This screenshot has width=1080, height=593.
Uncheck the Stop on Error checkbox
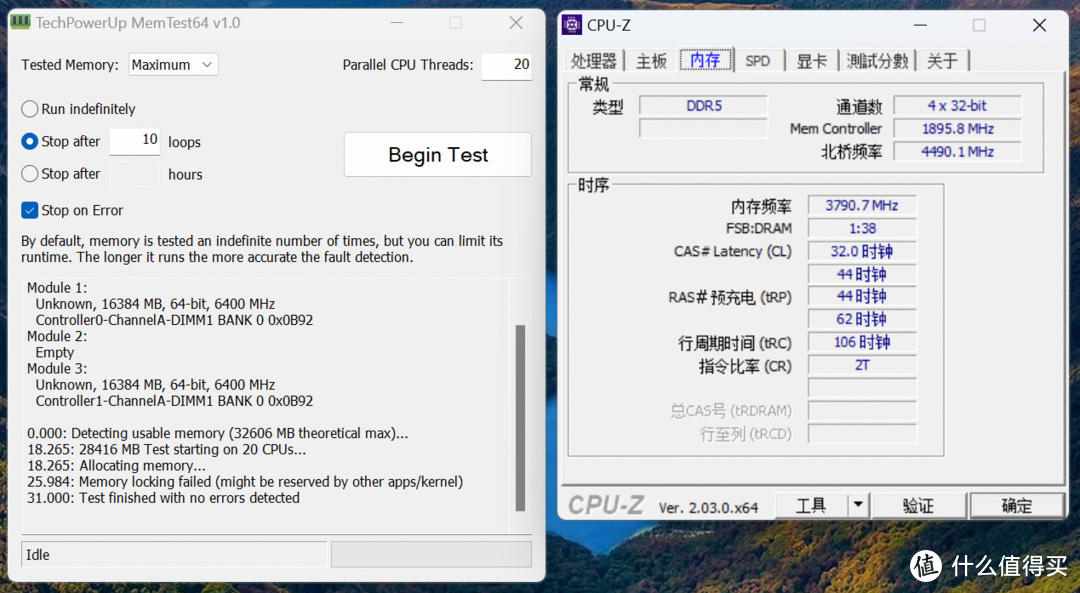[30, 210]
